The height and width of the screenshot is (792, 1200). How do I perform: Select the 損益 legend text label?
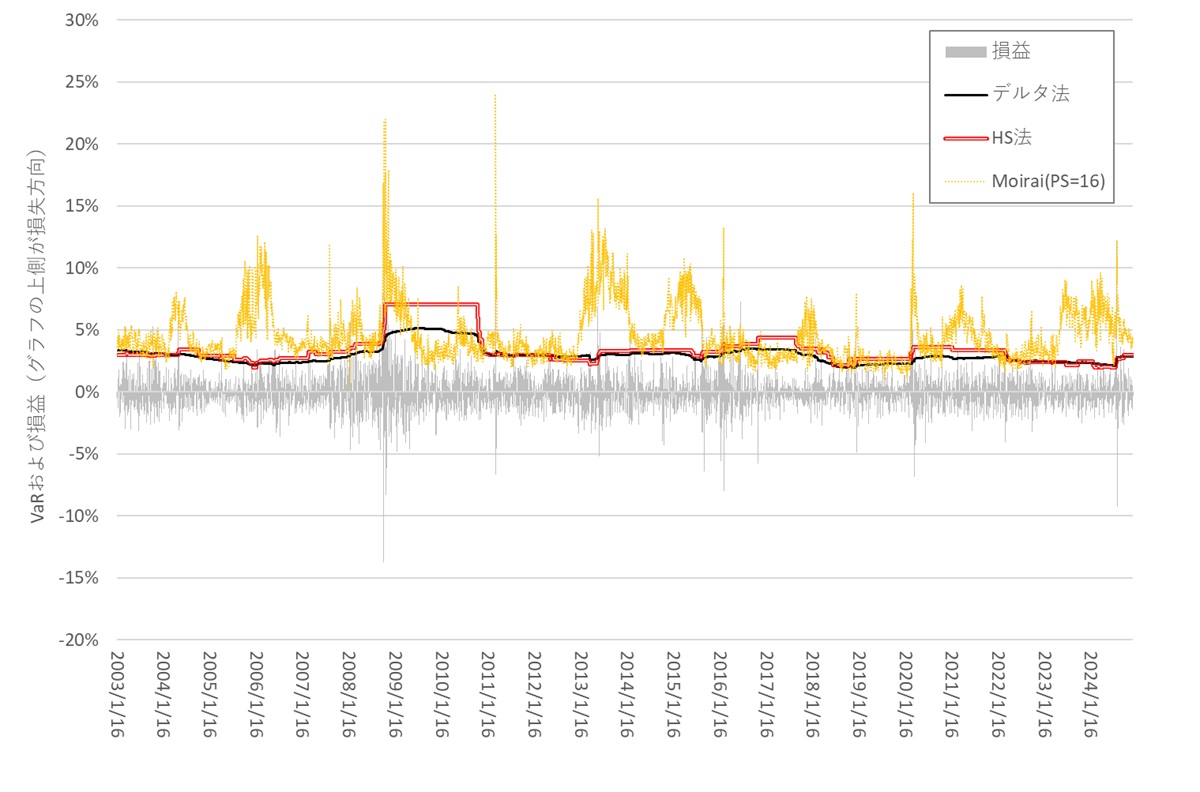[1011, 52]
